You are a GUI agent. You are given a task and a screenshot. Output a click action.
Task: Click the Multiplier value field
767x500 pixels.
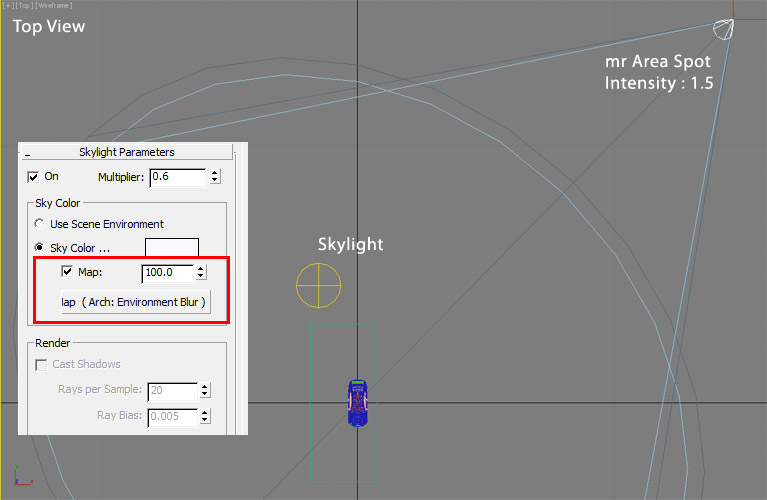pos(178,177)
